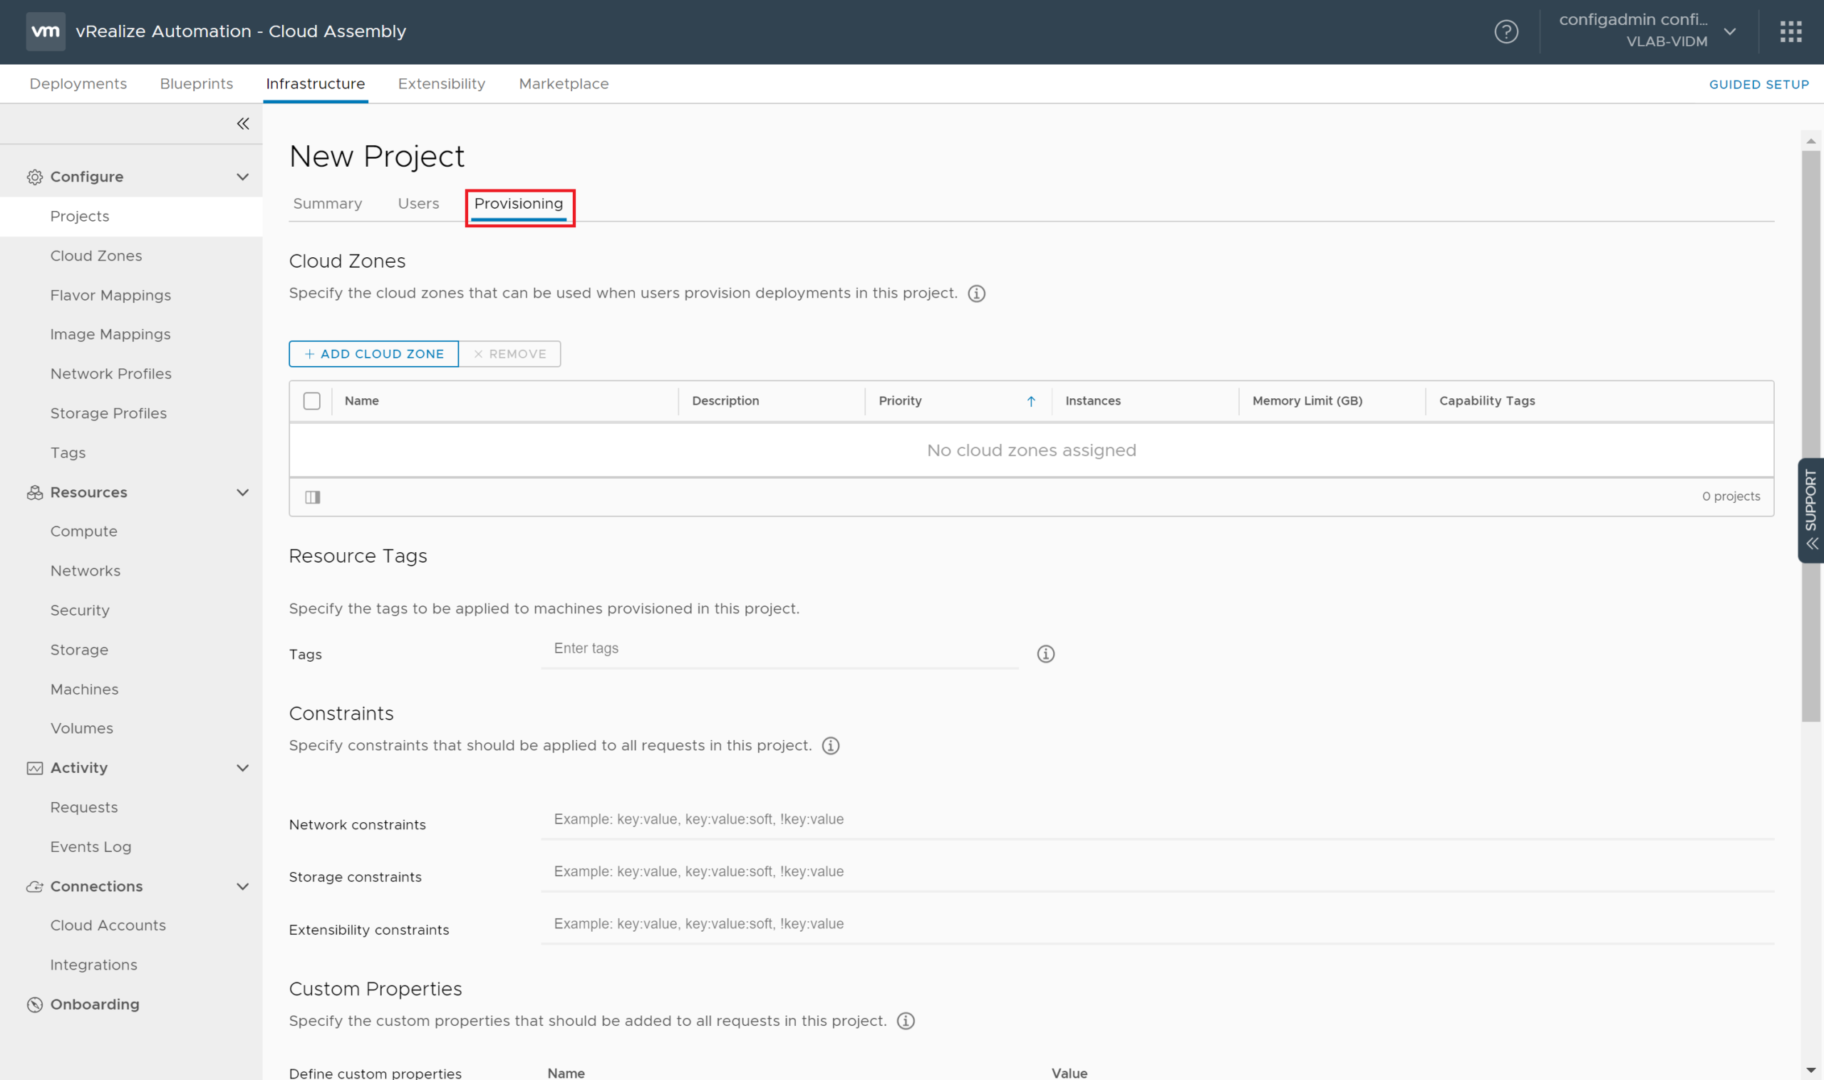
Task: Open Events Log under Activity
Action: (x=91, y=847)
